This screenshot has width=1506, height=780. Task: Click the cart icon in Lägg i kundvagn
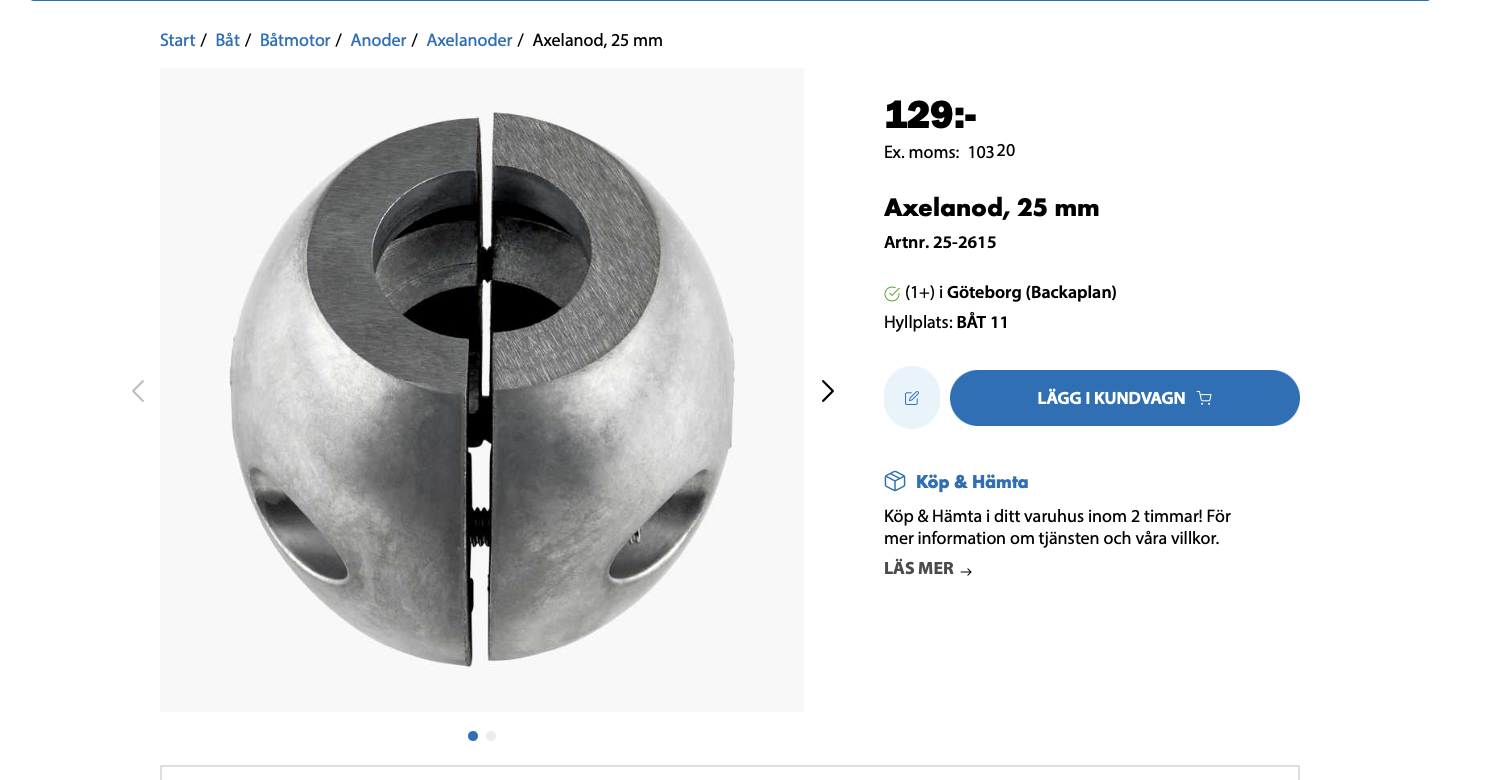click(x=1204, y=398)
